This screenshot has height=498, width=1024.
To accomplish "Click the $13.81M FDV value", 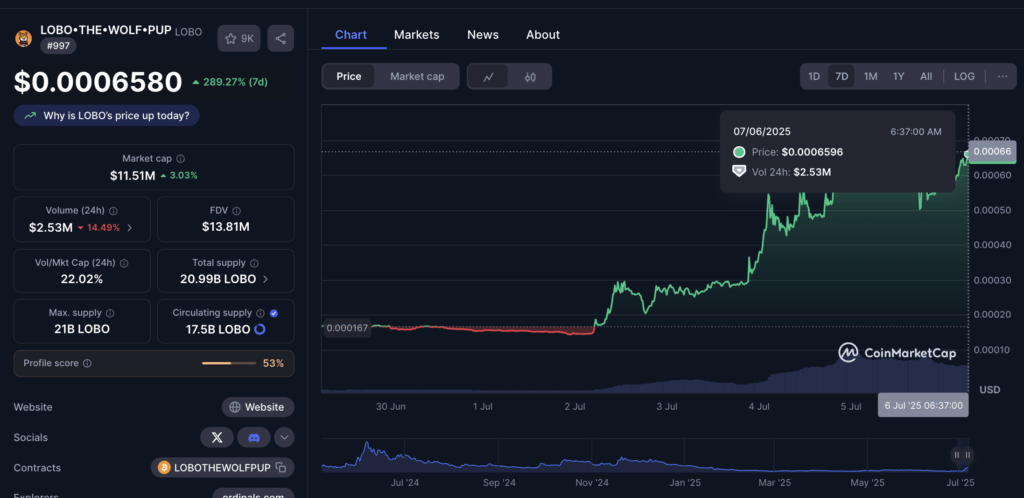I will pyautogui.click(x=225, y=227).
